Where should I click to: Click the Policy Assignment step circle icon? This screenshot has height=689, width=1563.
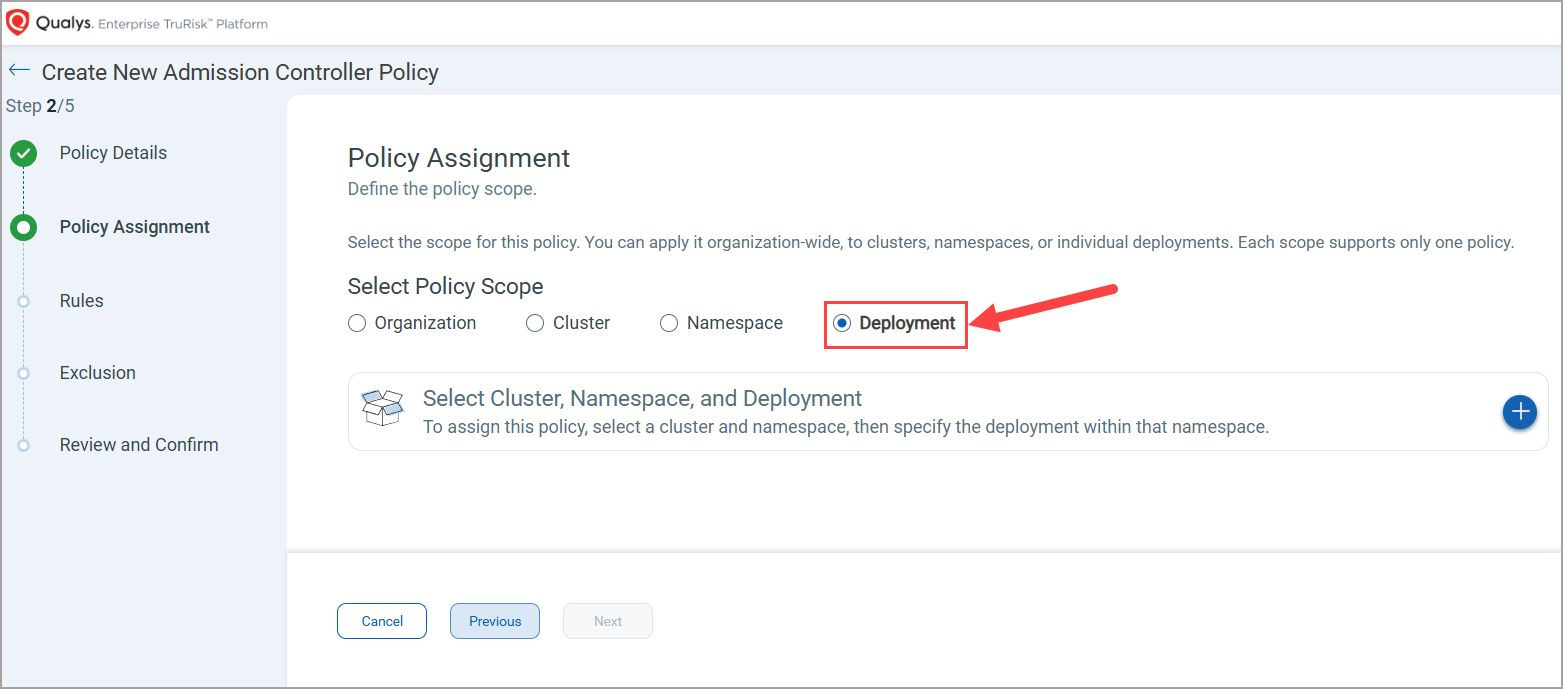[23, 228]
